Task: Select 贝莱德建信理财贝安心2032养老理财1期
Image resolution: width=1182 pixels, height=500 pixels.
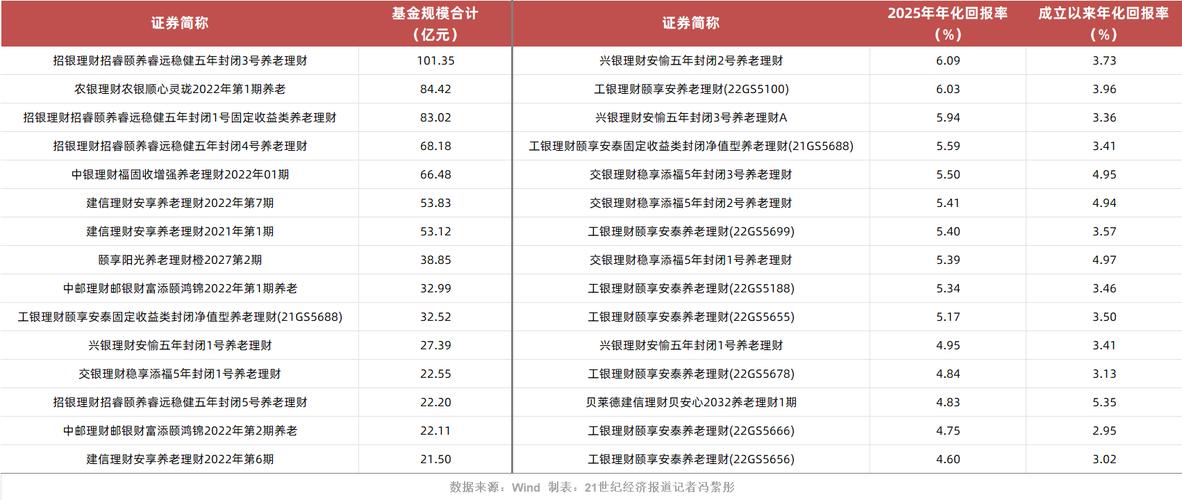Action: pos(691,403)
